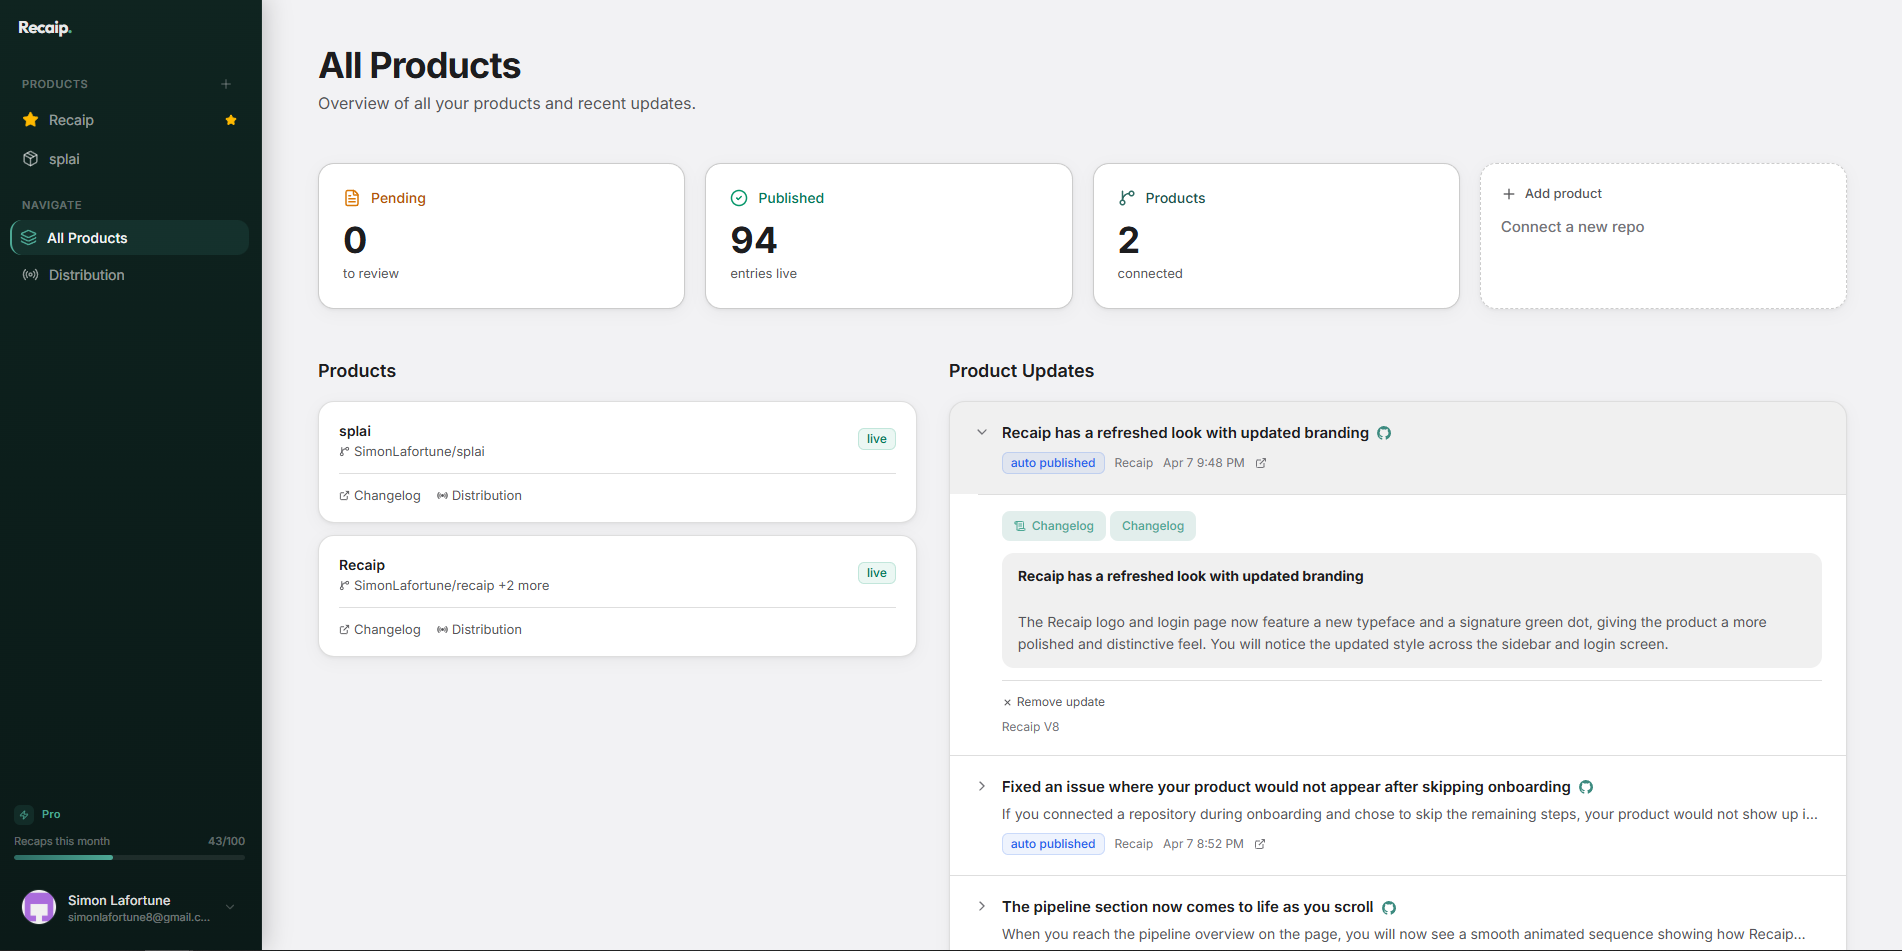This screenshot has height=951, width=1902.
Task: Click the GitHub icon on the onboarding fix update
Action: coord(1586,787)
